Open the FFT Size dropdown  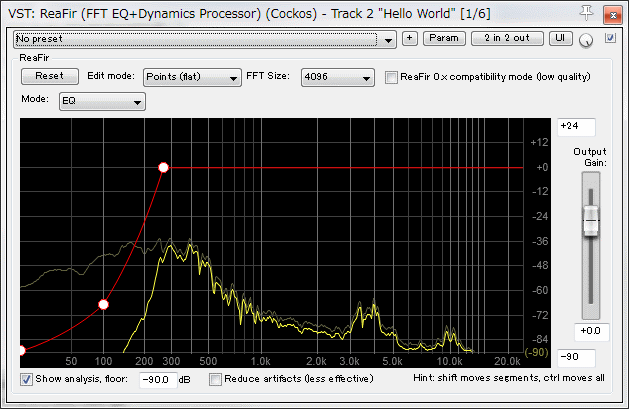pyautogui.click(x=338, y=77)
